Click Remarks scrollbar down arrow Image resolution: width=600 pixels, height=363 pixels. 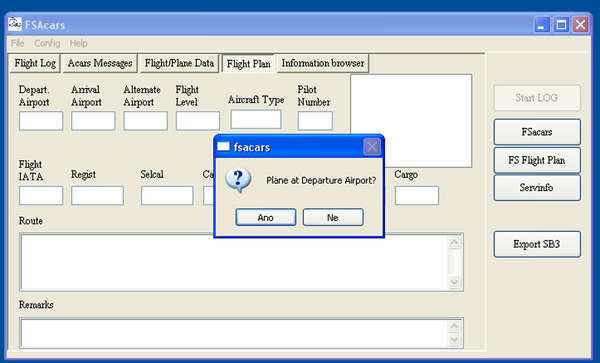click(454, 340)
